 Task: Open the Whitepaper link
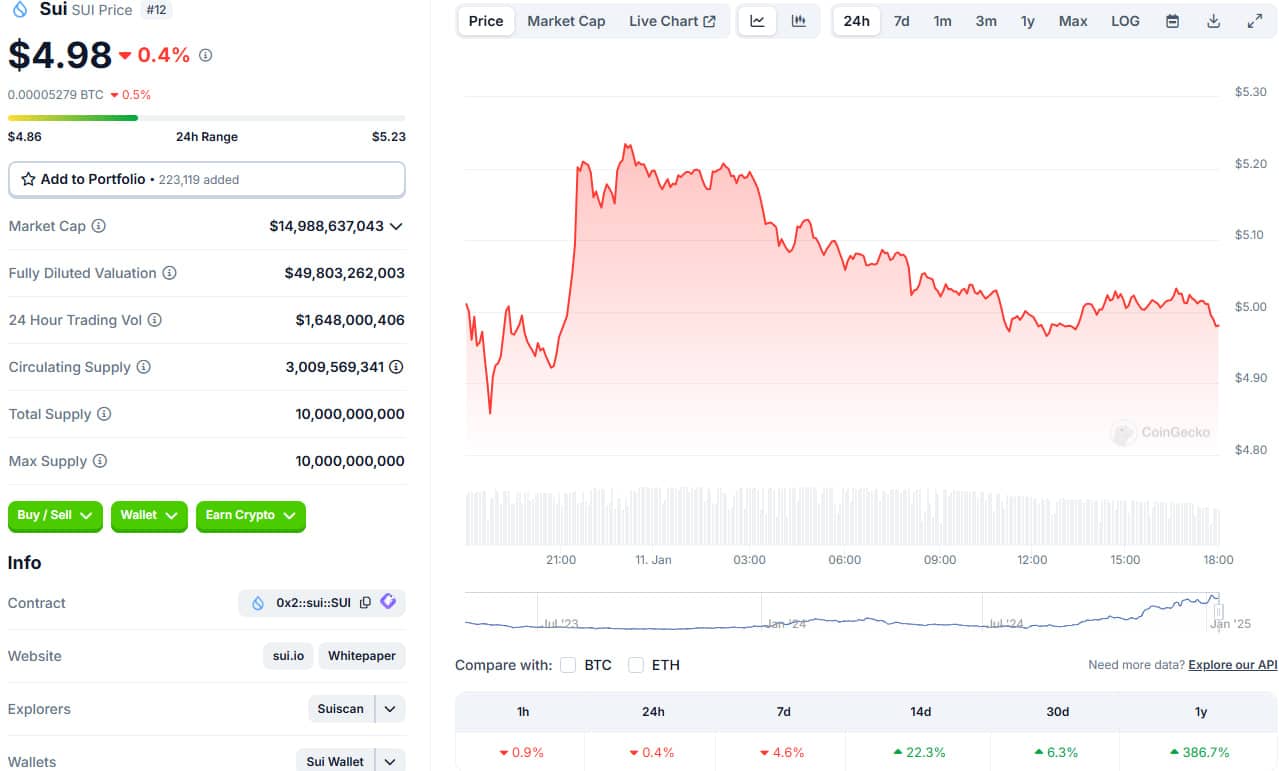click(x=362, y=656)
